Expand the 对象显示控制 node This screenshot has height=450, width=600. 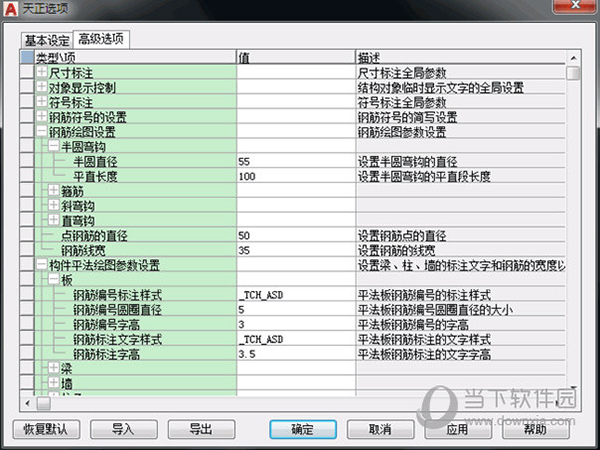(x=42, y=87)
